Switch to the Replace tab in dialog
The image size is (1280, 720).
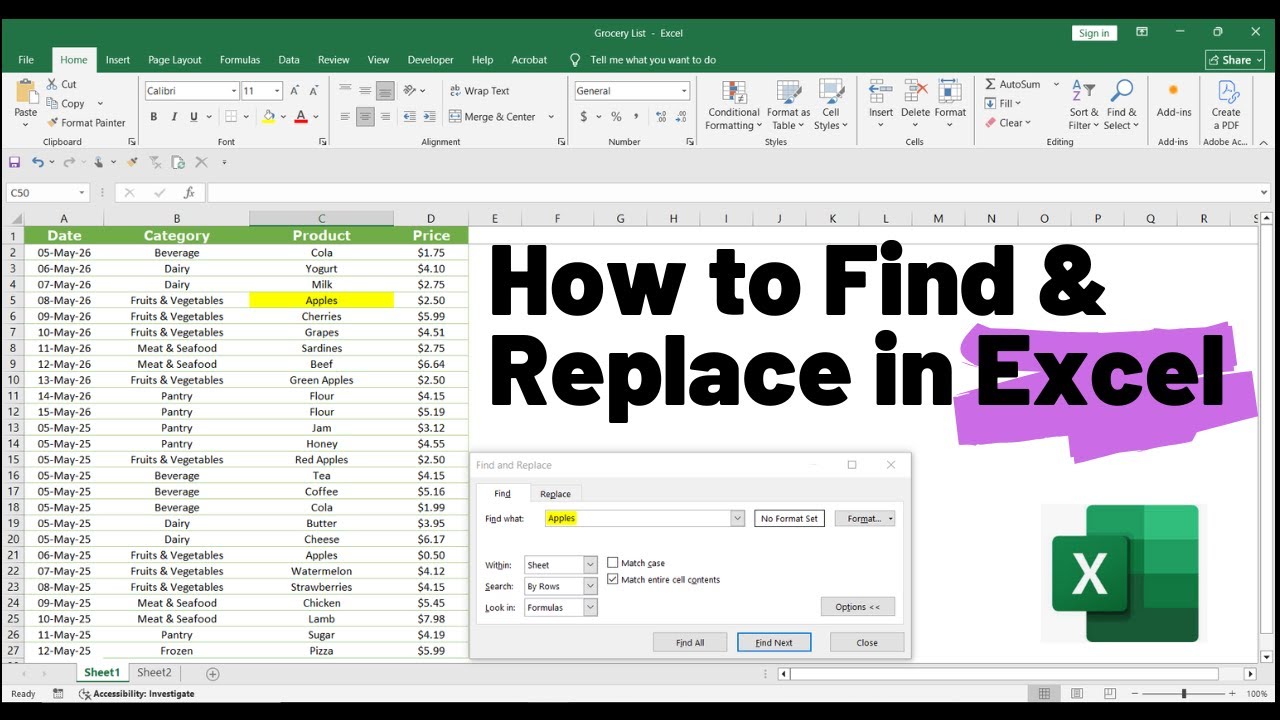(555, 494)
